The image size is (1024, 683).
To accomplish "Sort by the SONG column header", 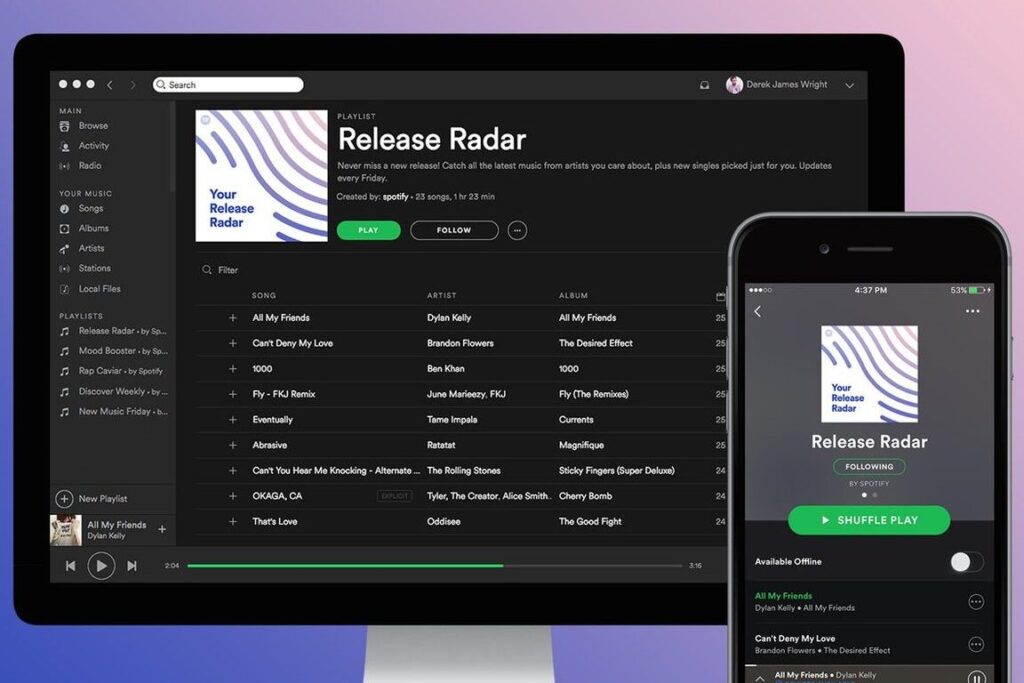I will coord(264,296).
